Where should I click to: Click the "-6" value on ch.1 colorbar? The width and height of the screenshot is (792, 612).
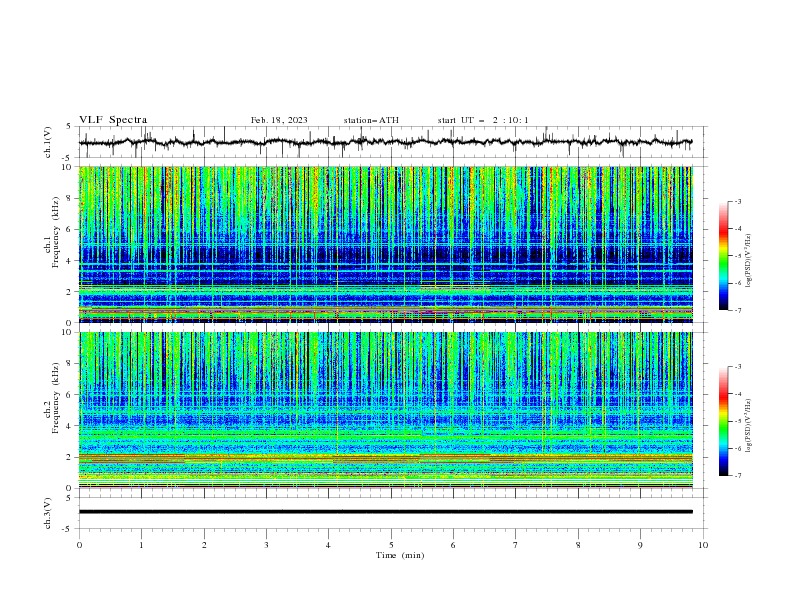tap(738, 283)
